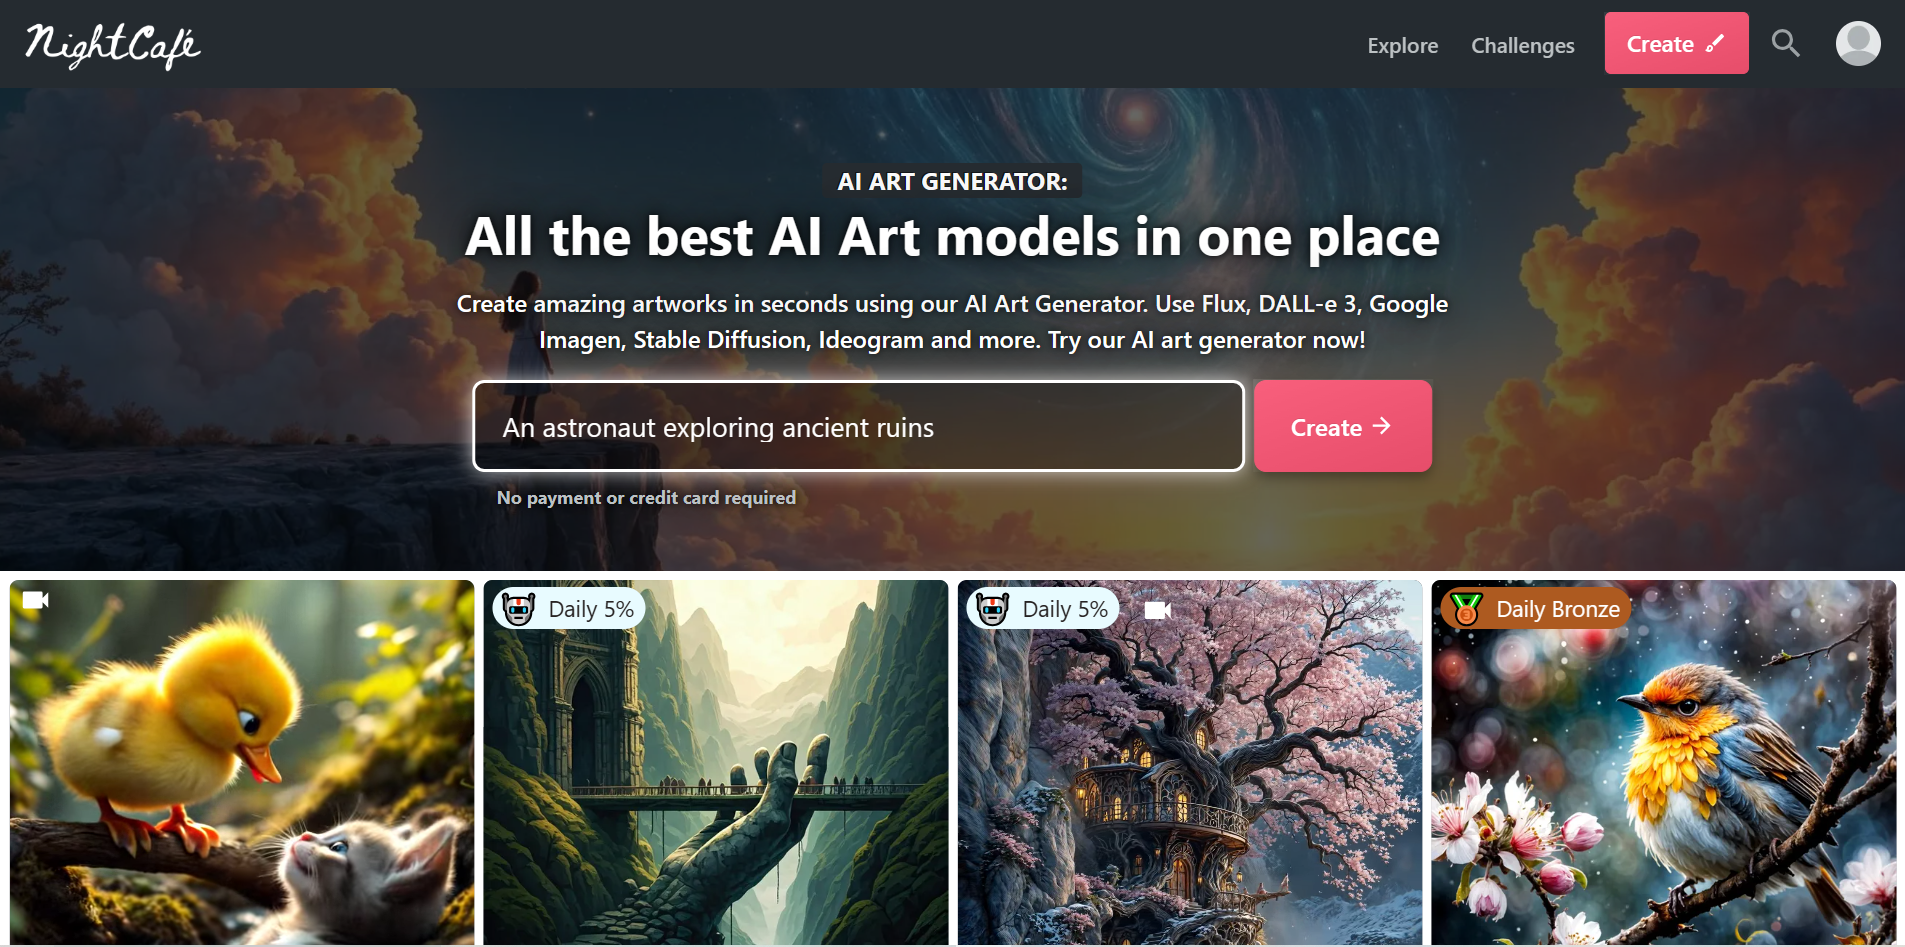
Task: Open the user profile avatar
Action: click(1858, 44)
